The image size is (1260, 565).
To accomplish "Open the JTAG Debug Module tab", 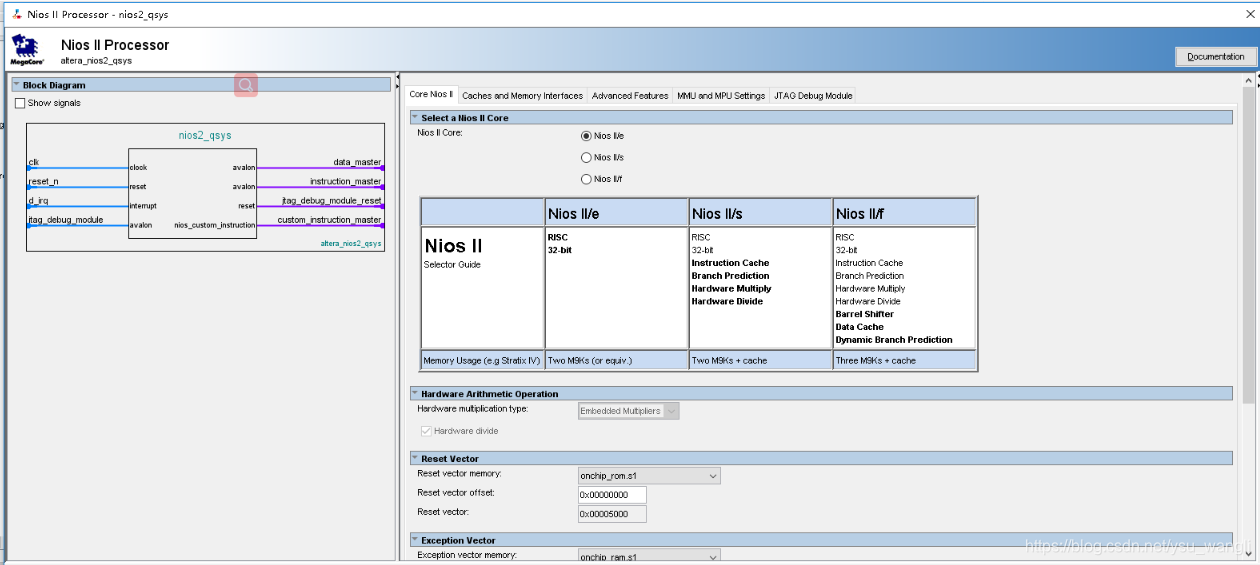I will pyautogui.click(x=813, y=96).
